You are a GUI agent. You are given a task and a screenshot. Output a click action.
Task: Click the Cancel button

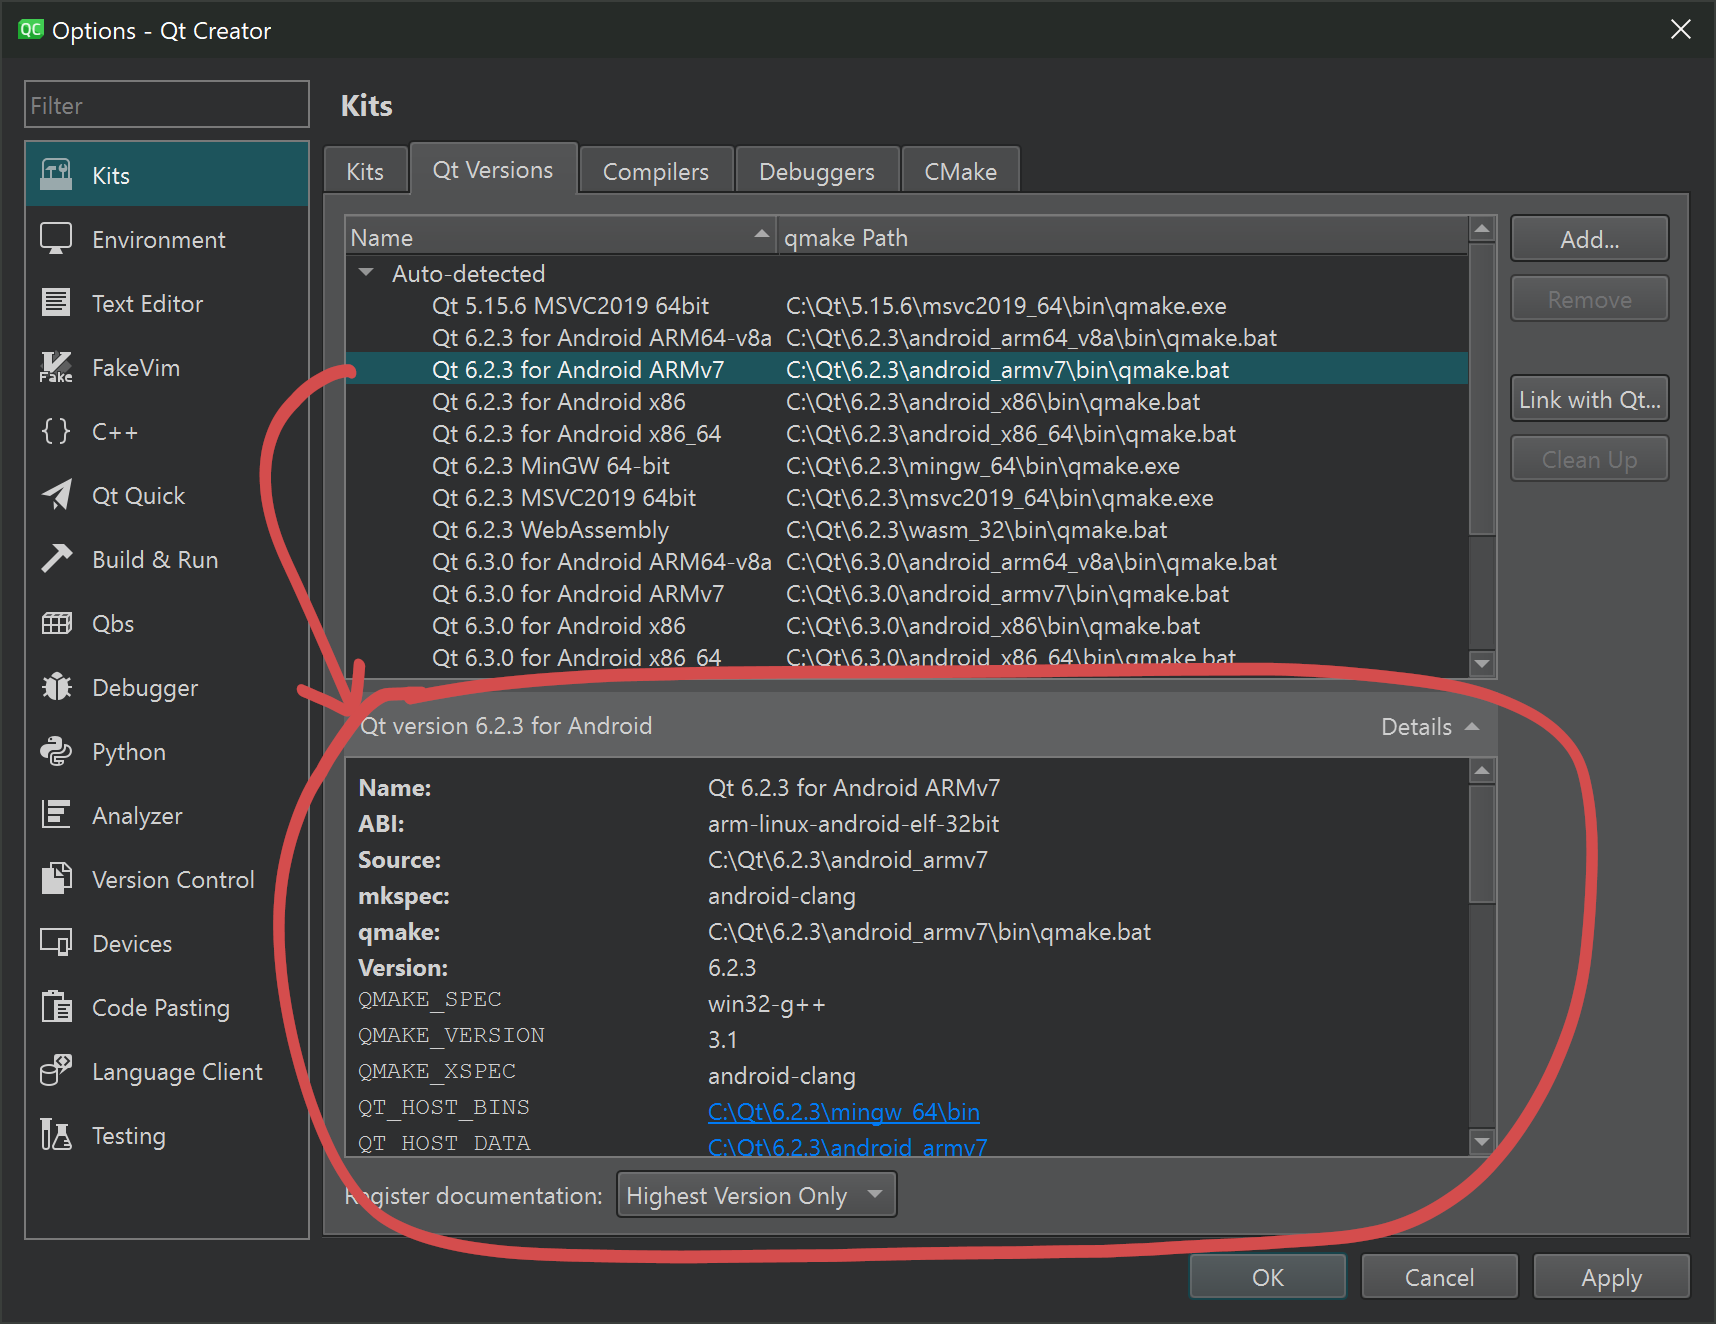(x=1439, y=1277)
